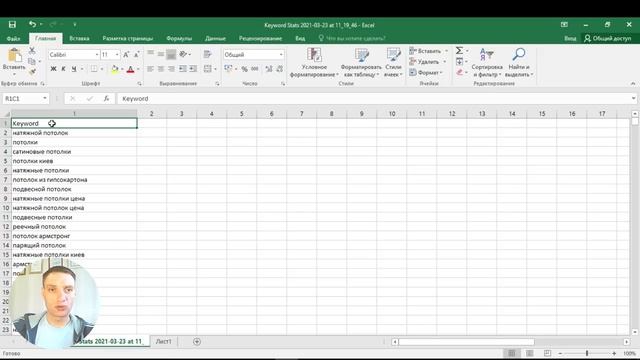The width and height of the screenshot is (640, 360).
Task: Switch to the Вставка tab
Action: pos(79,38)
